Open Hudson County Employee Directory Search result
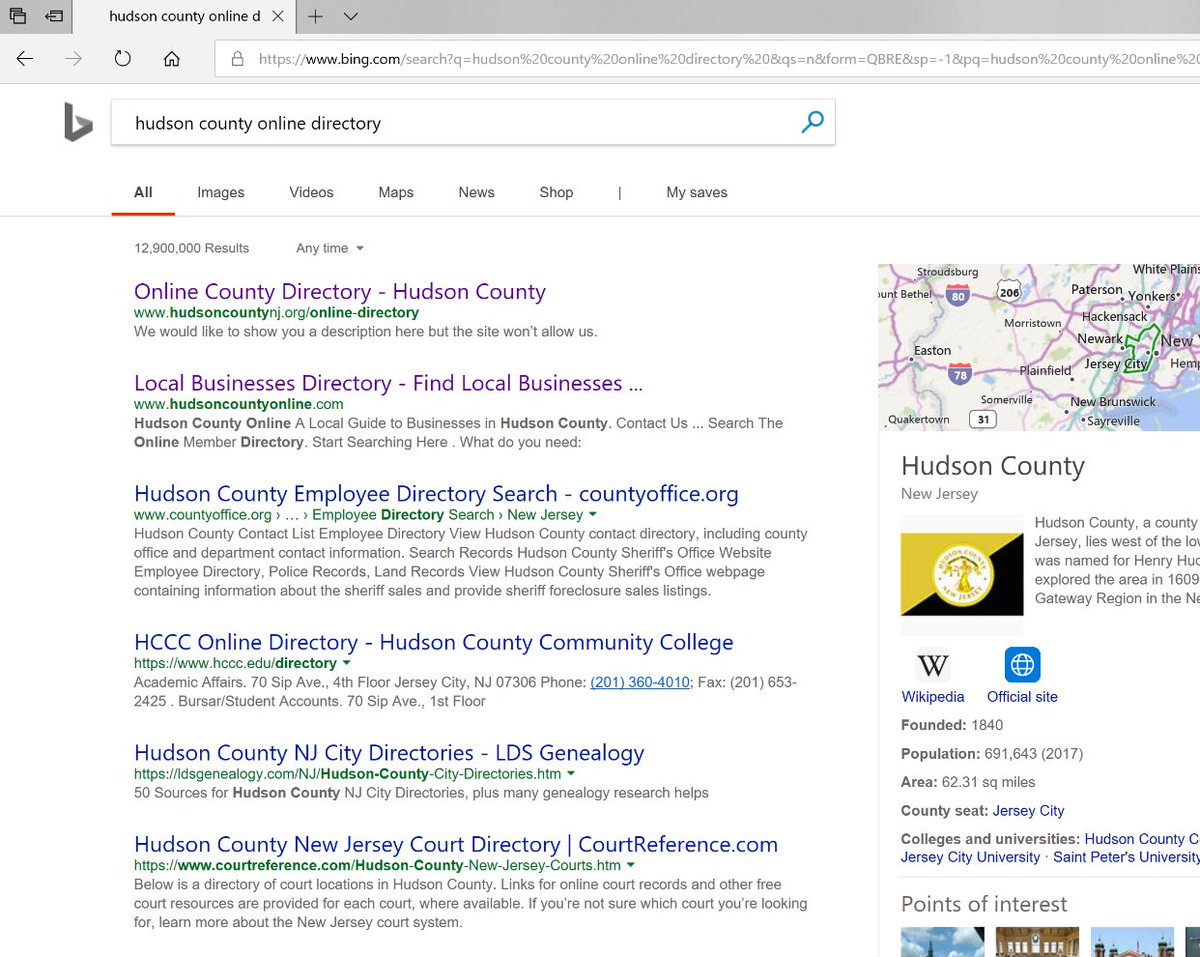 [x=436, y=494]
